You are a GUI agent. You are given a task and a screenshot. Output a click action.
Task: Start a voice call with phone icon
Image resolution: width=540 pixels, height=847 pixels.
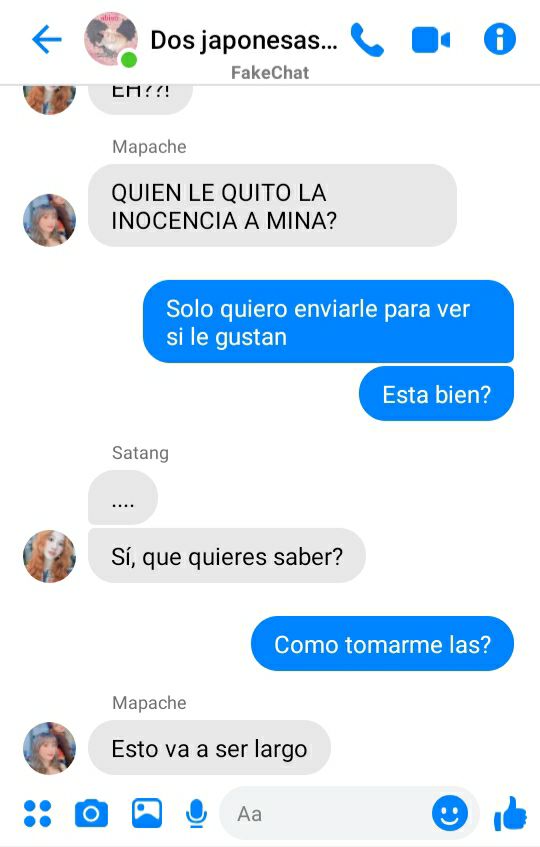(x=367, y=39)
